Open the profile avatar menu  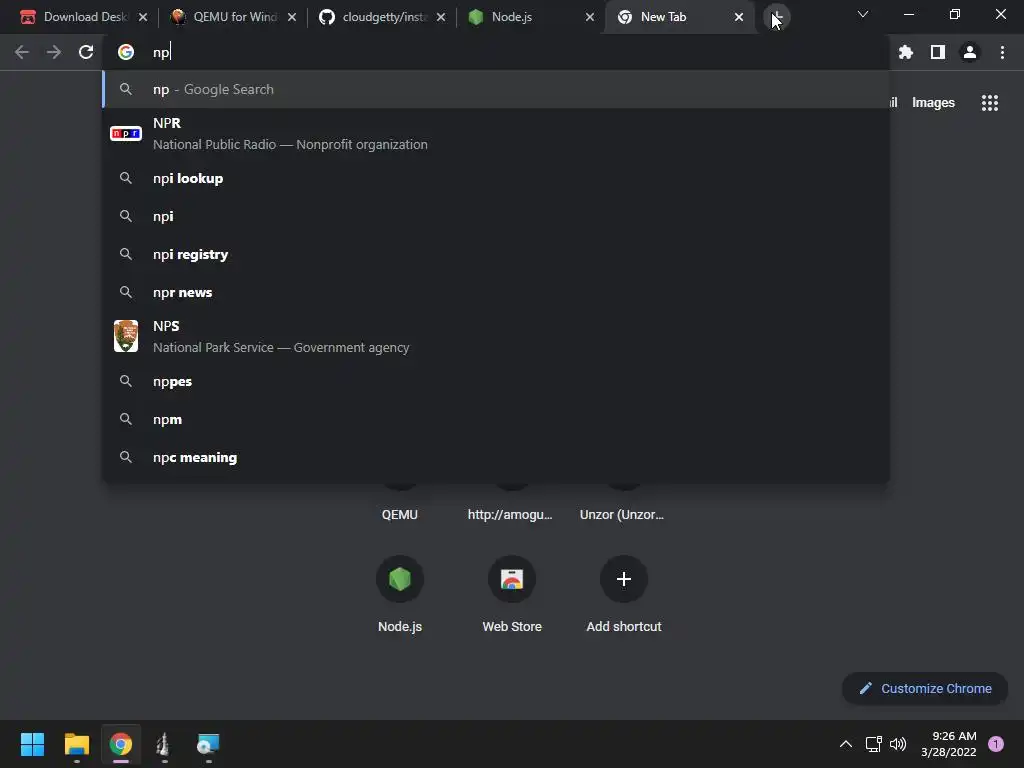[969, 52]
